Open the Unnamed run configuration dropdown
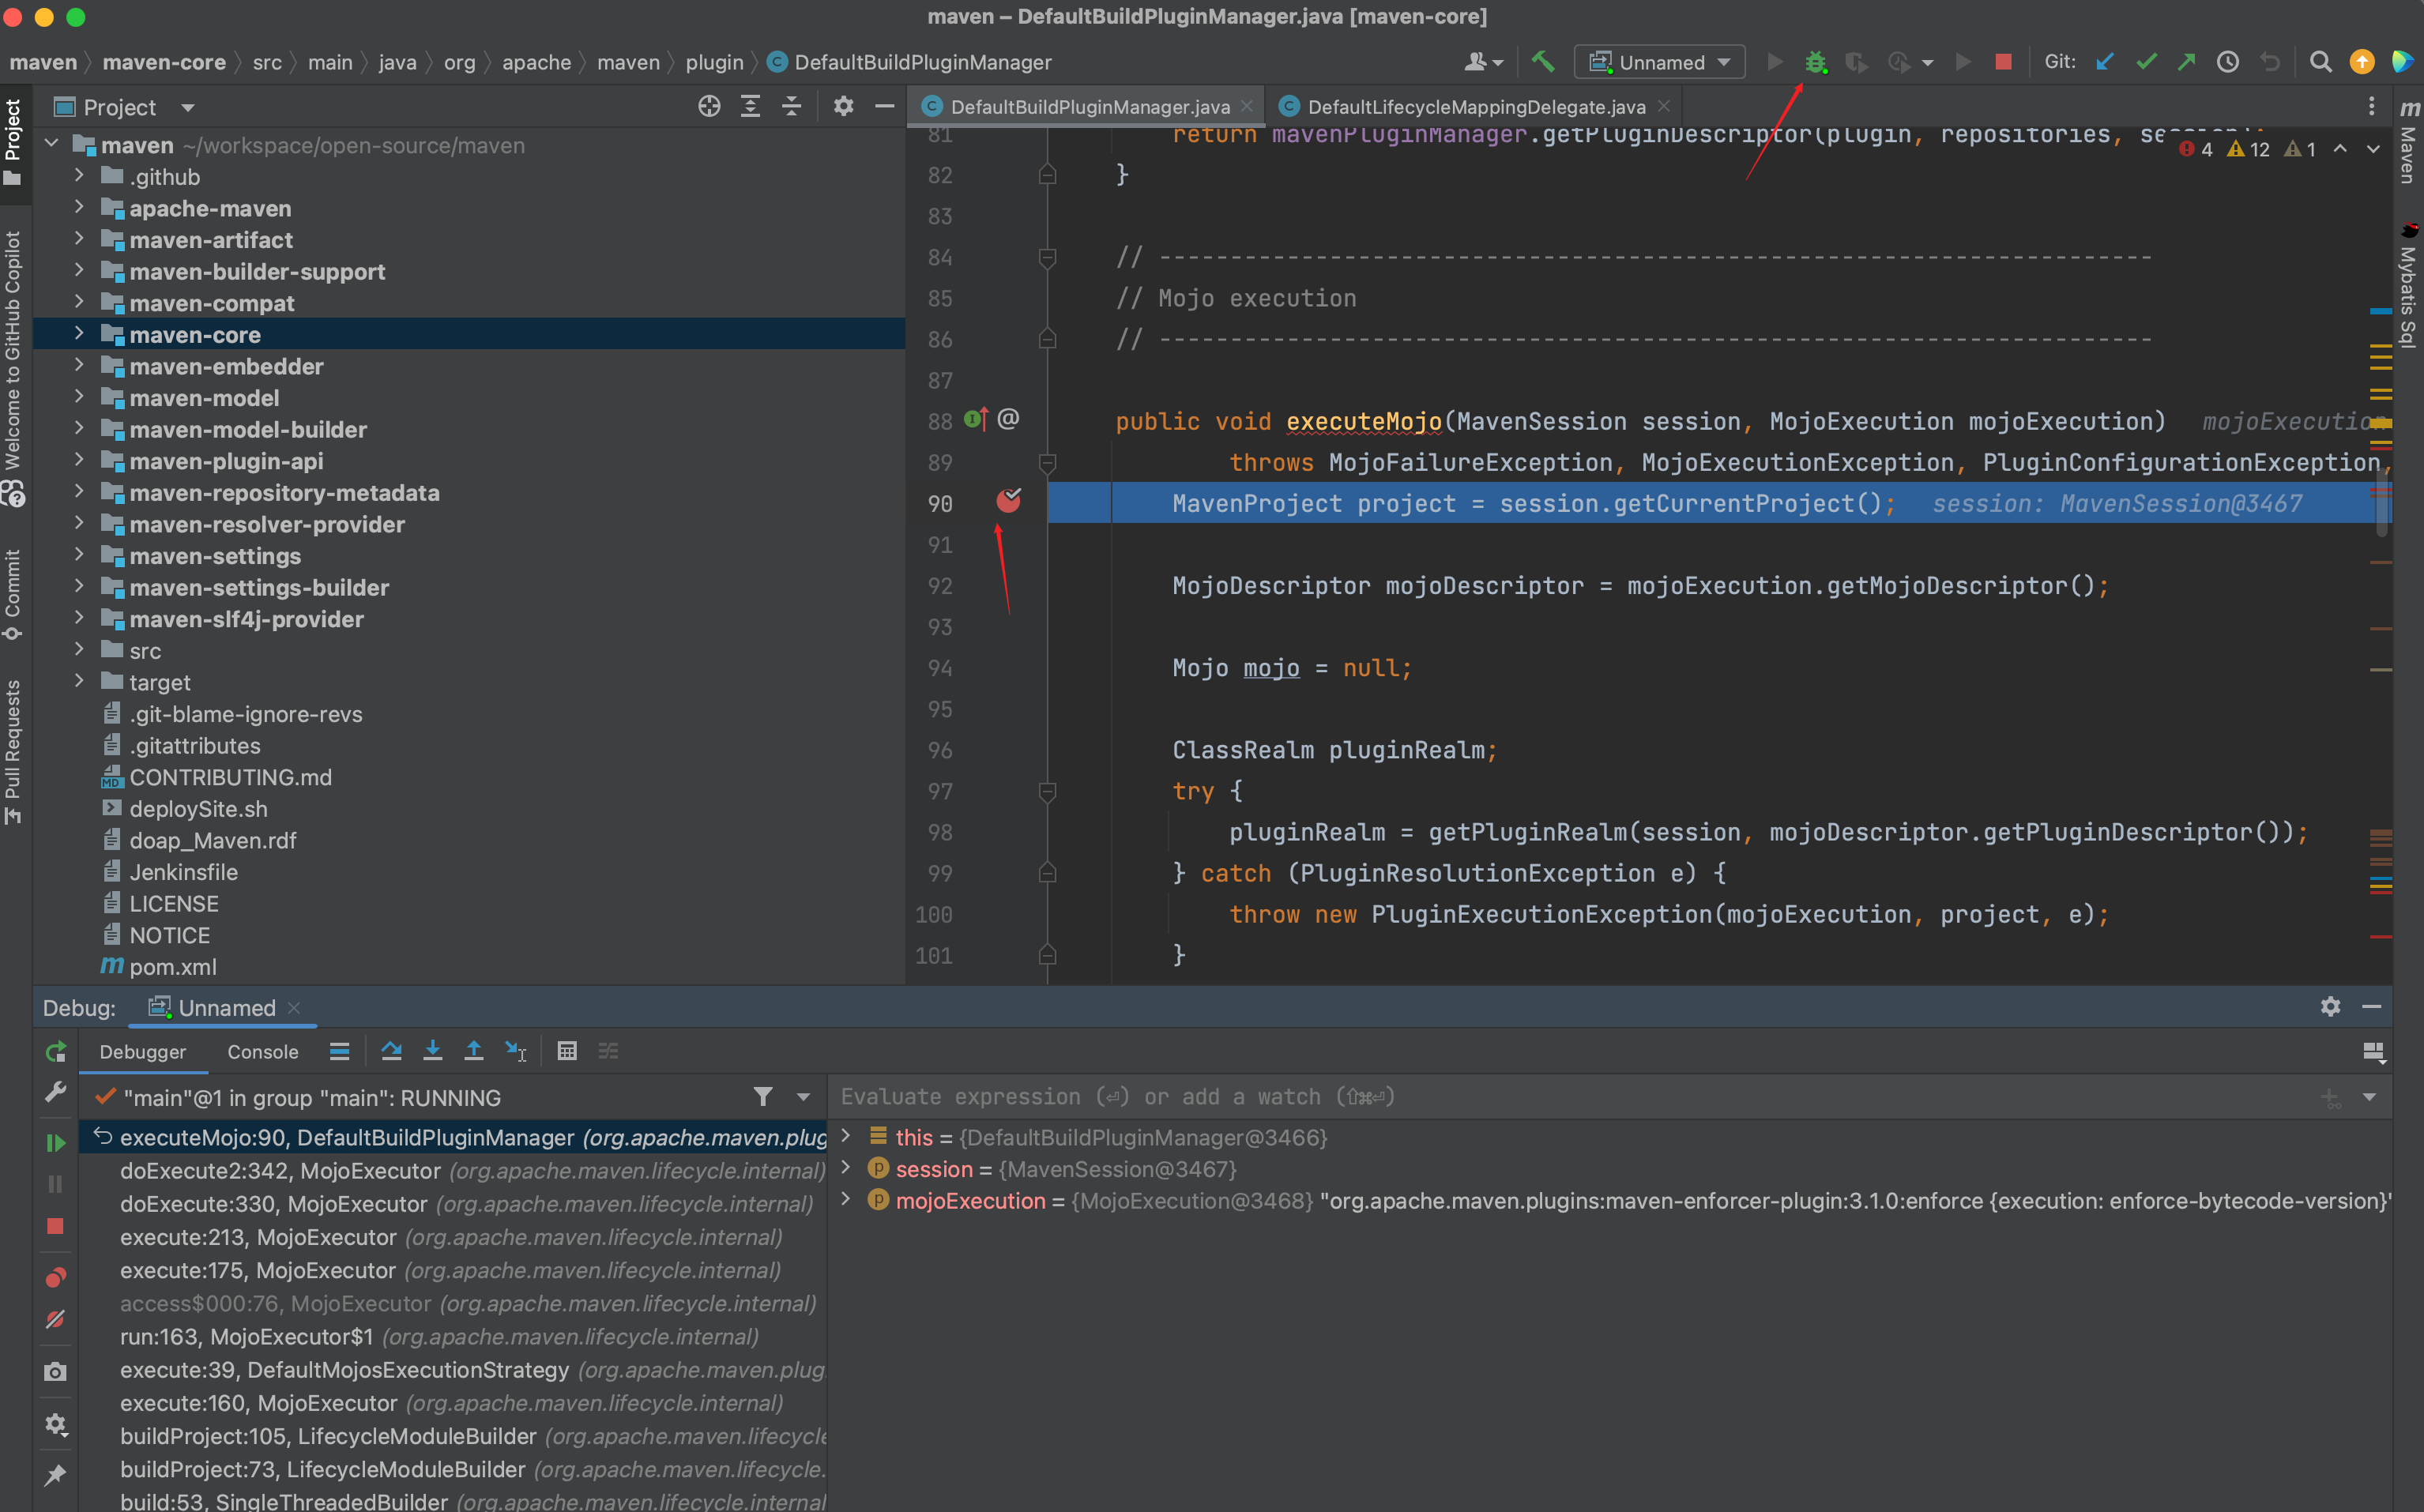This screenshot has width=2424, height=1512. coord(1659,62)
